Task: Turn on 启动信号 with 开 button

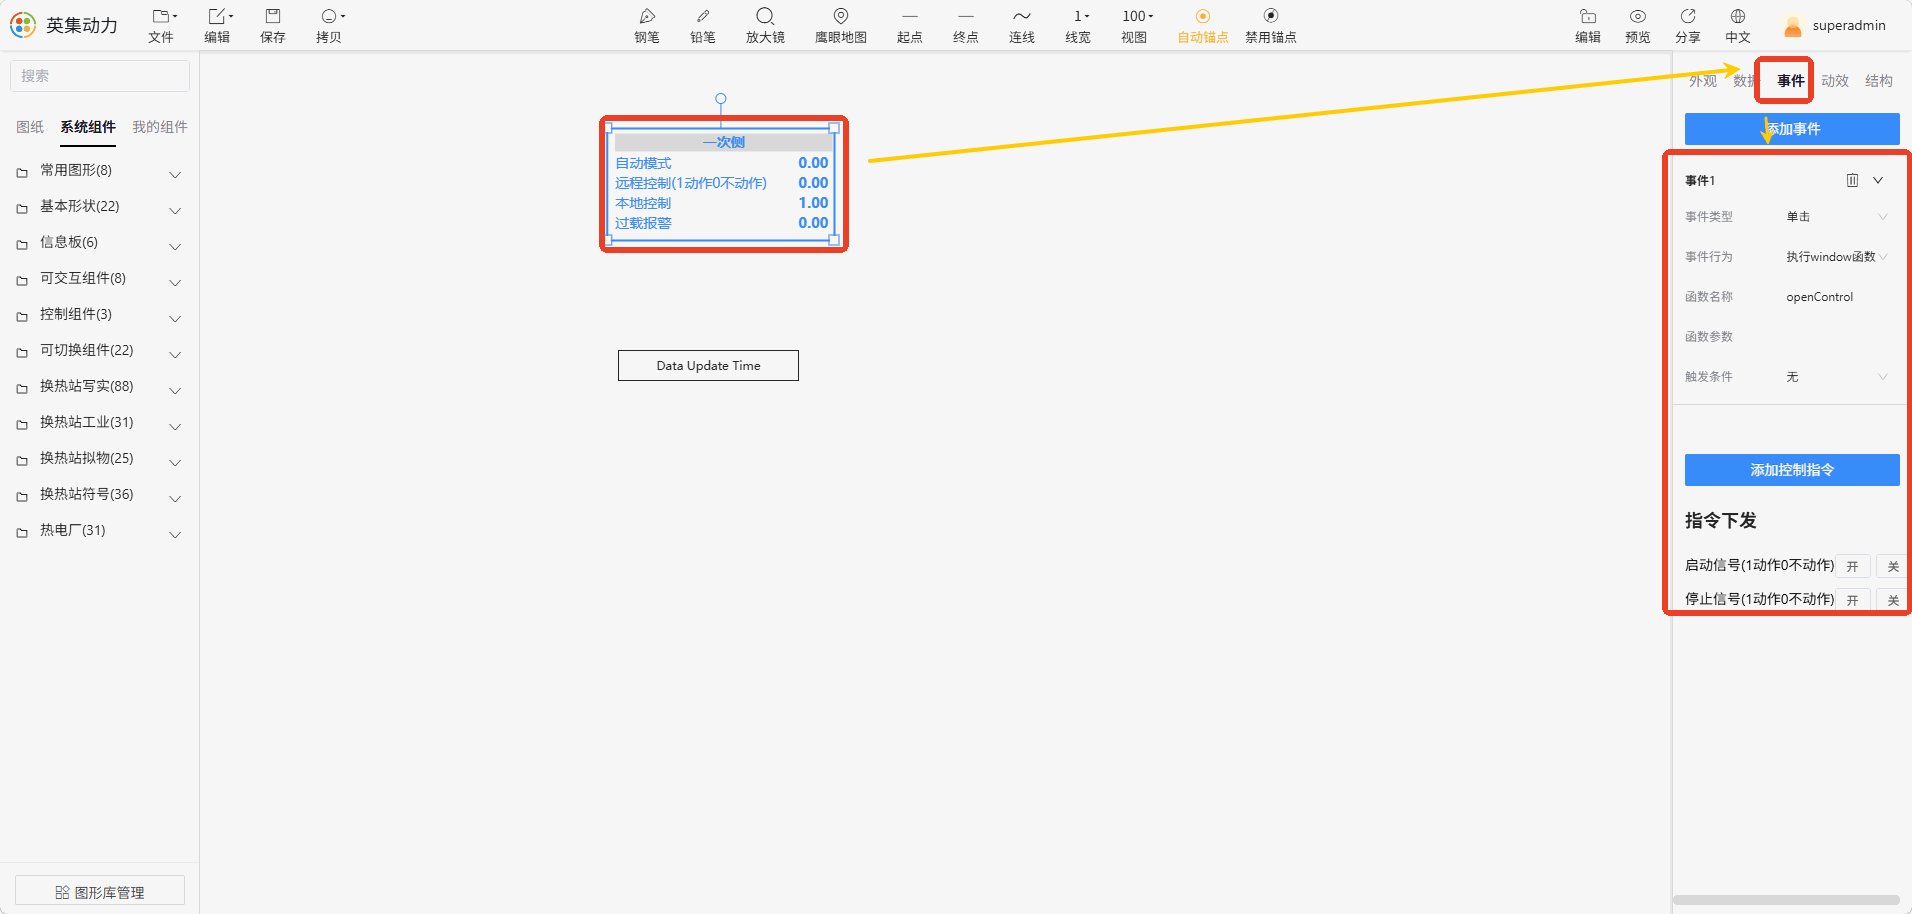Action: [x=1853, y=566]
